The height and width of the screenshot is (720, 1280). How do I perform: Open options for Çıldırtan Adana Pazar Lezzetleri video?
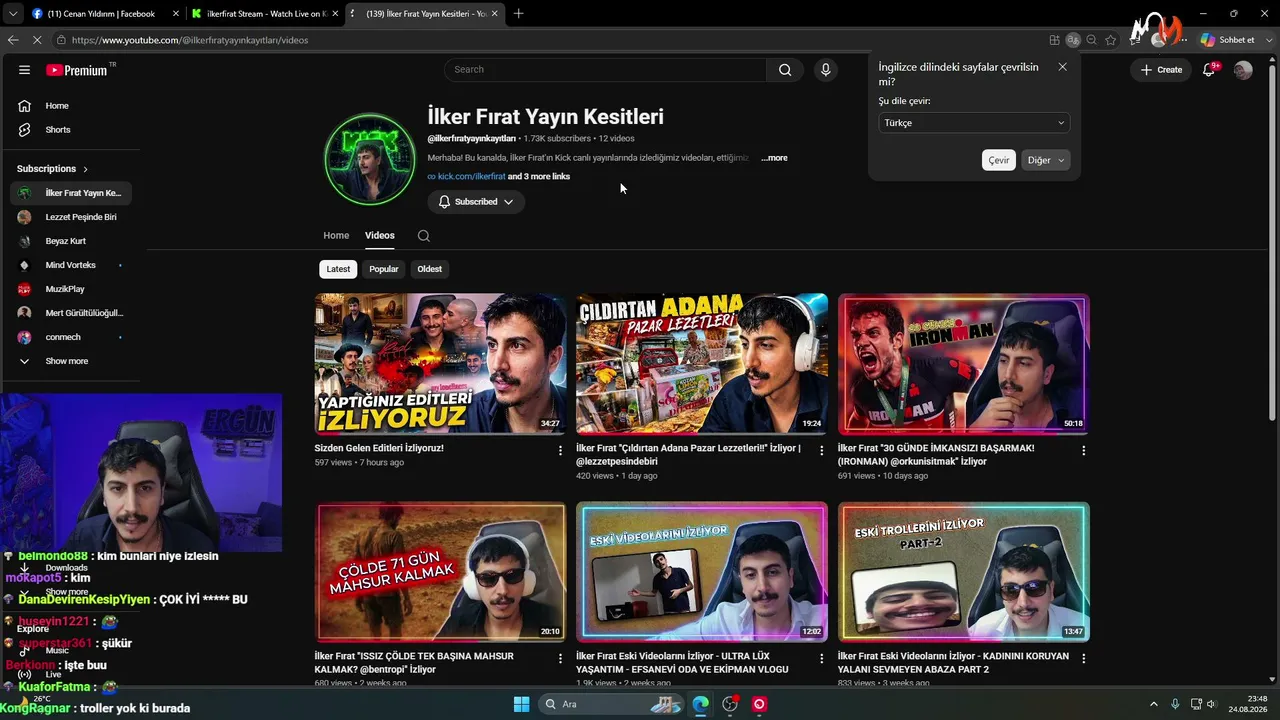click(822, 451)
